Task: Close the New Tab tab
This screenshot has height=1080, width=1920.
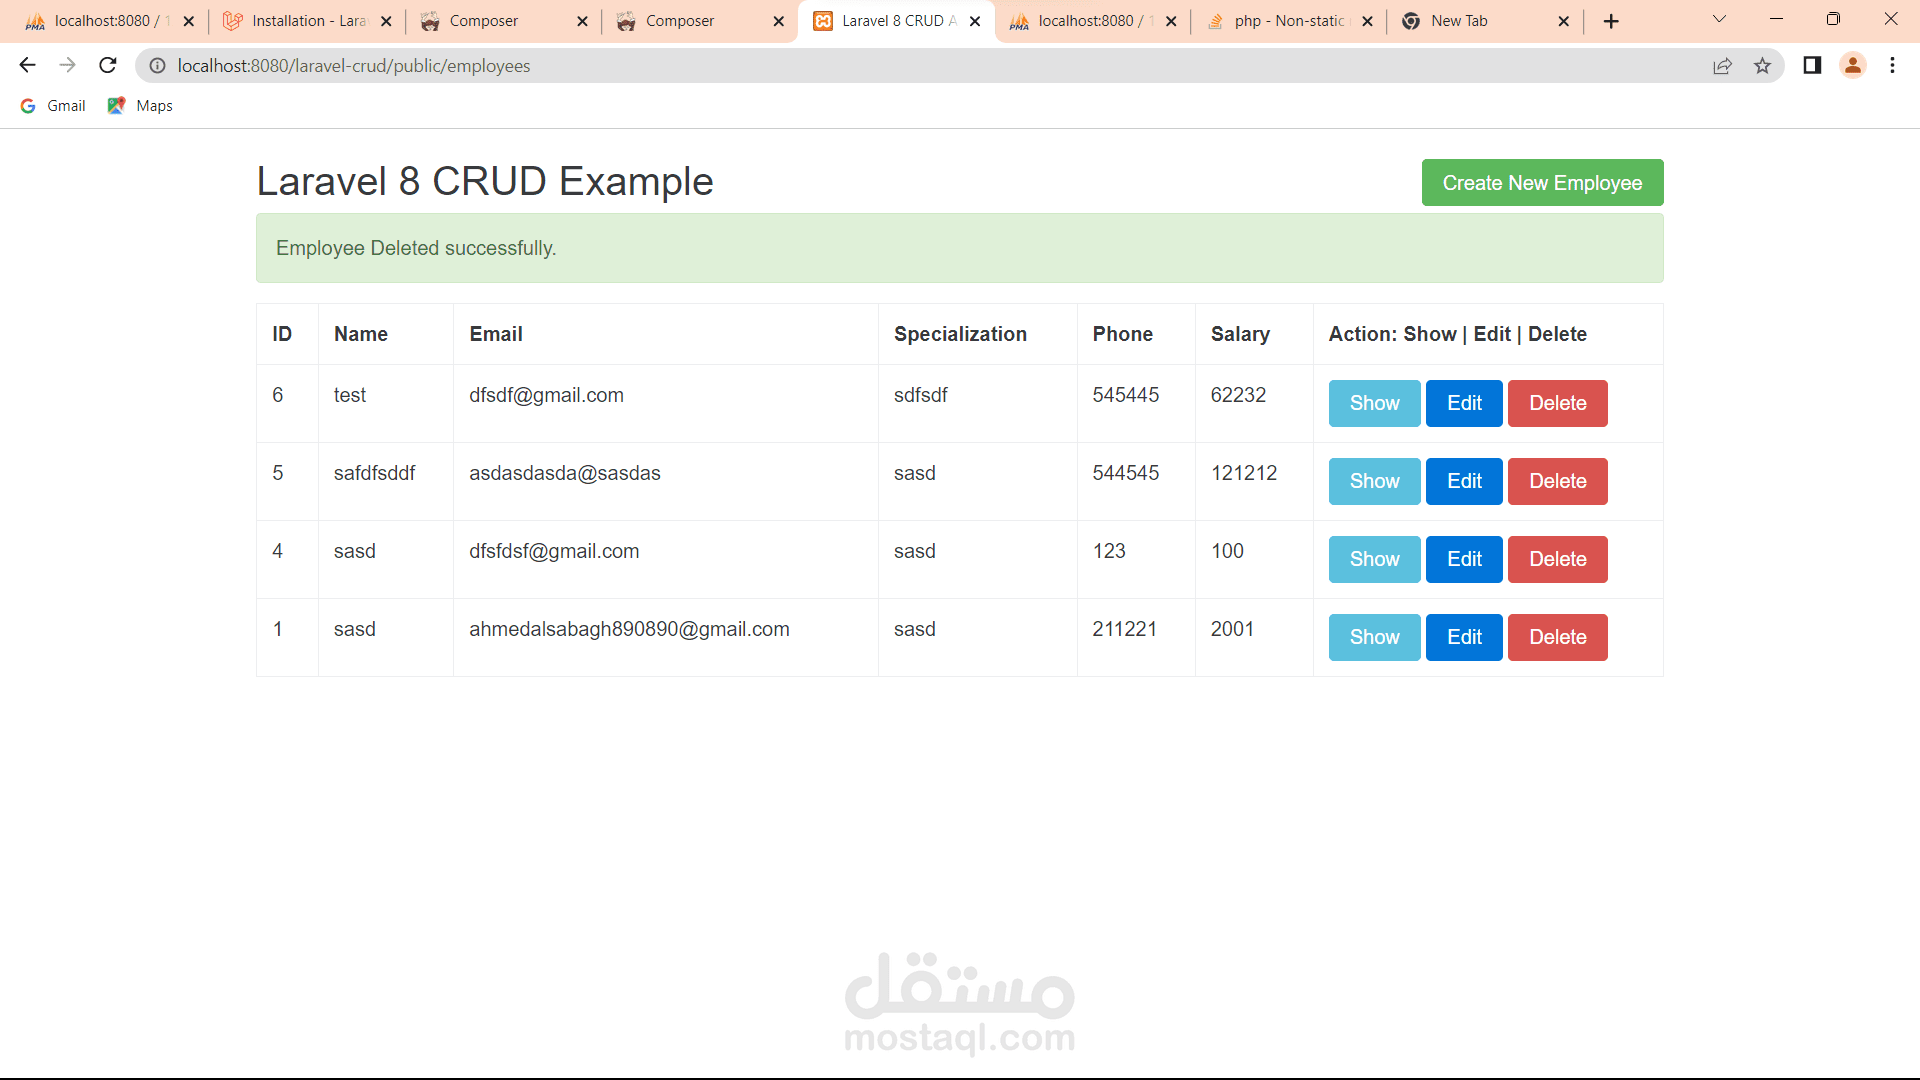Action: coord(1564,21)
